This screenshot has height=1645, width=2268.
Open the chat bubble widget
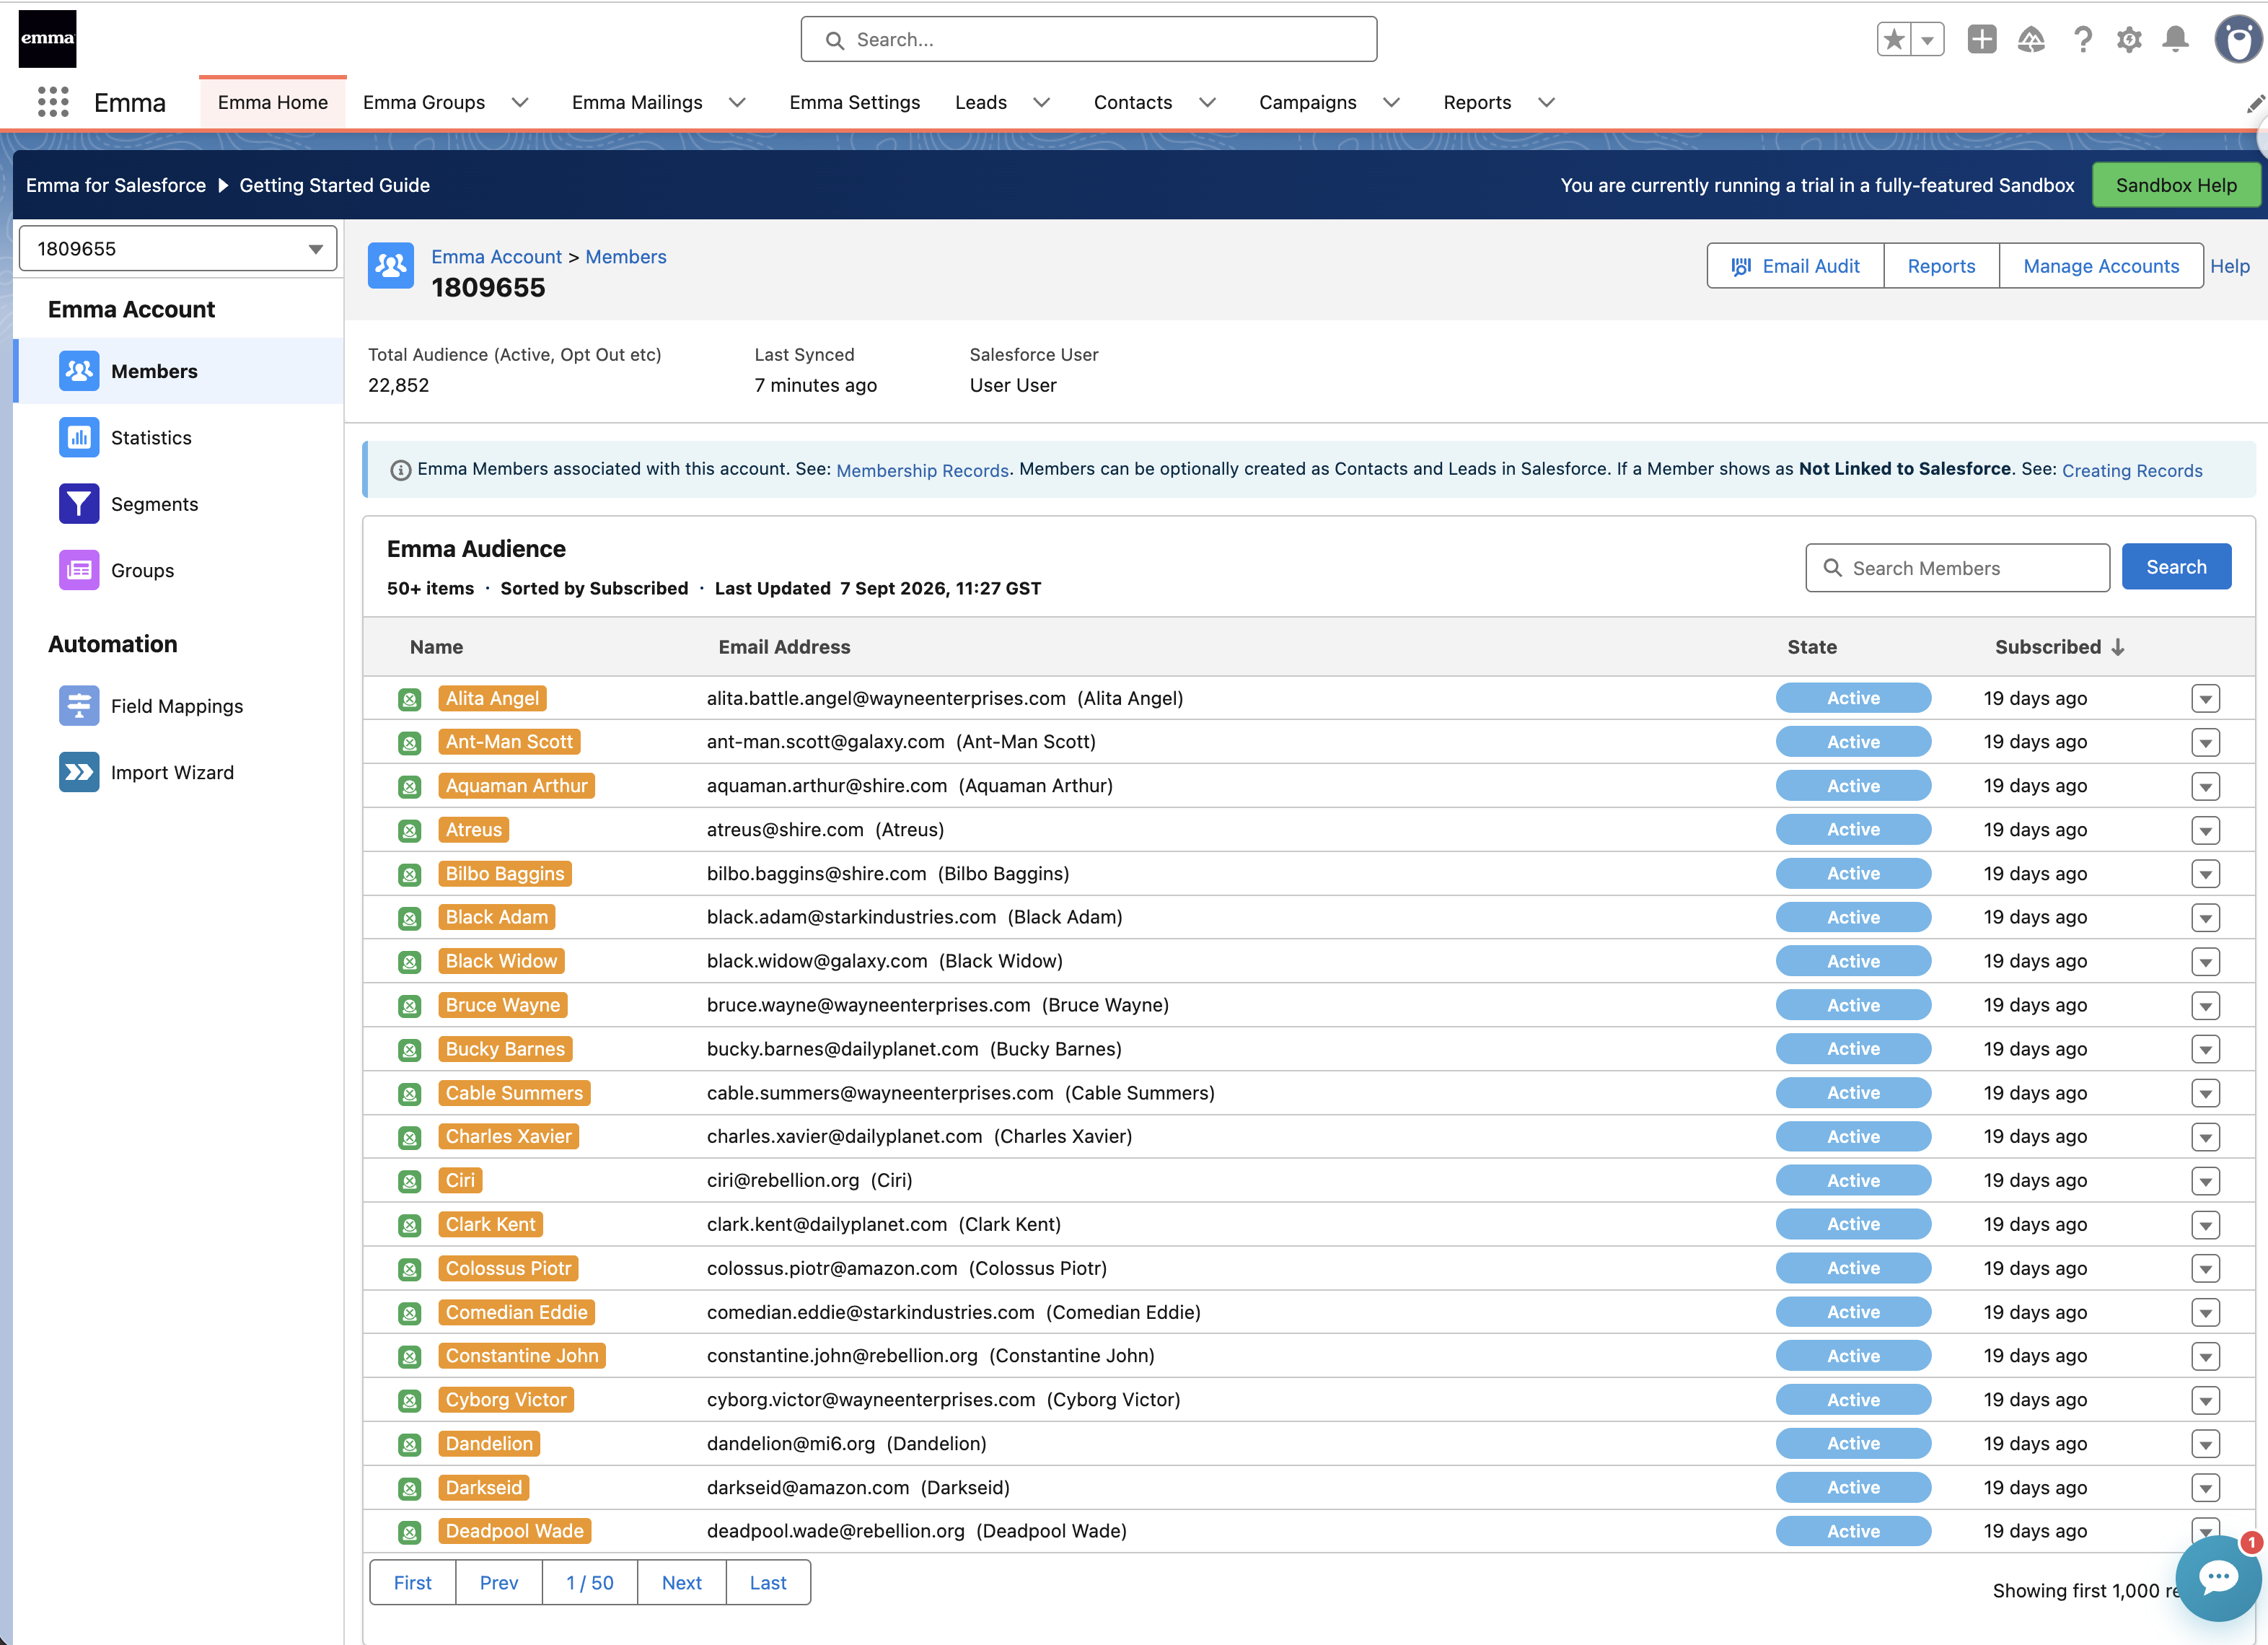coord(2217,1578)
